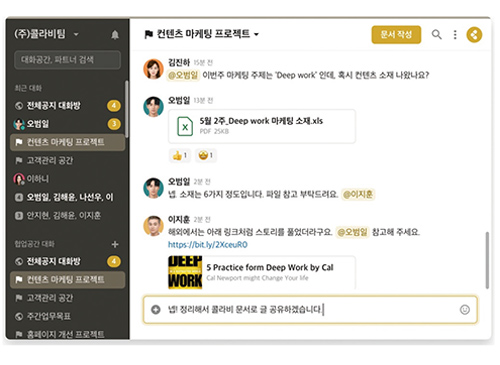This screenshot has width=500, height=365.
Task: Click the plus attach icon in message box
Action: (156, 310)
